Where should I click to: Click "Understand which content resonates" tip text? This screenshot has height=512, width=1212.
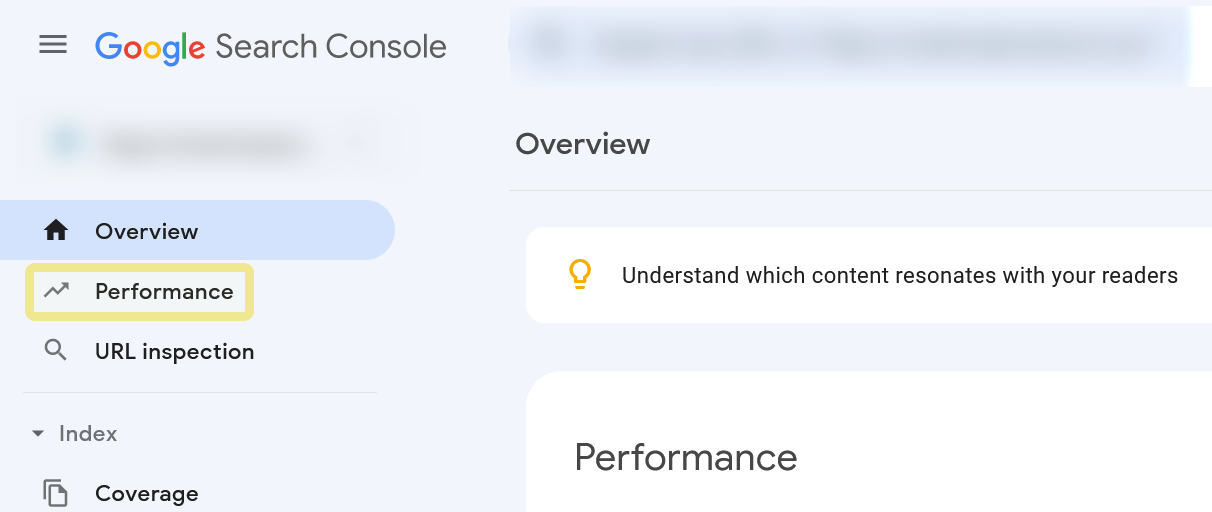click(x=900, y=275)
